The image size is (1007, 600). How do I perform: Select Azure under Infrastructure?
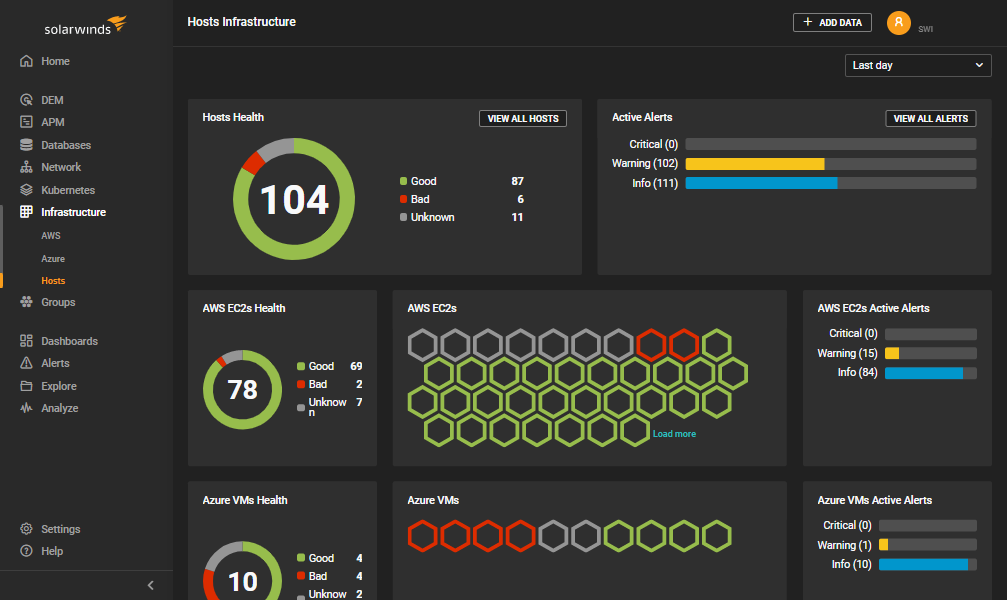click(x=53, y=259)
